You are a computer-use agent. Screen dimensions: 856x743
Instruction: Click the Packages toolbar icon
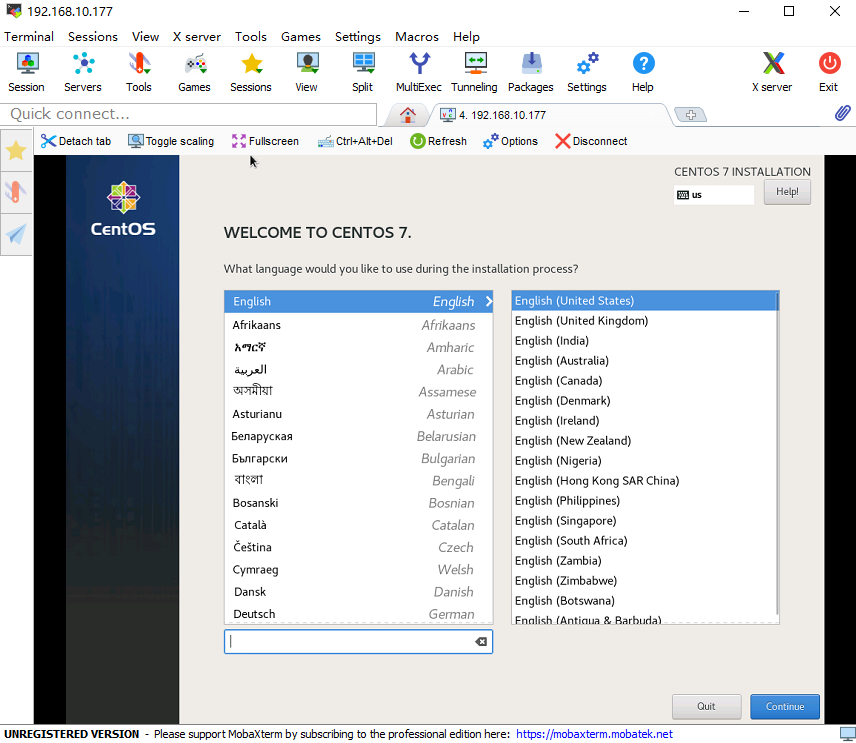[531, 72]
